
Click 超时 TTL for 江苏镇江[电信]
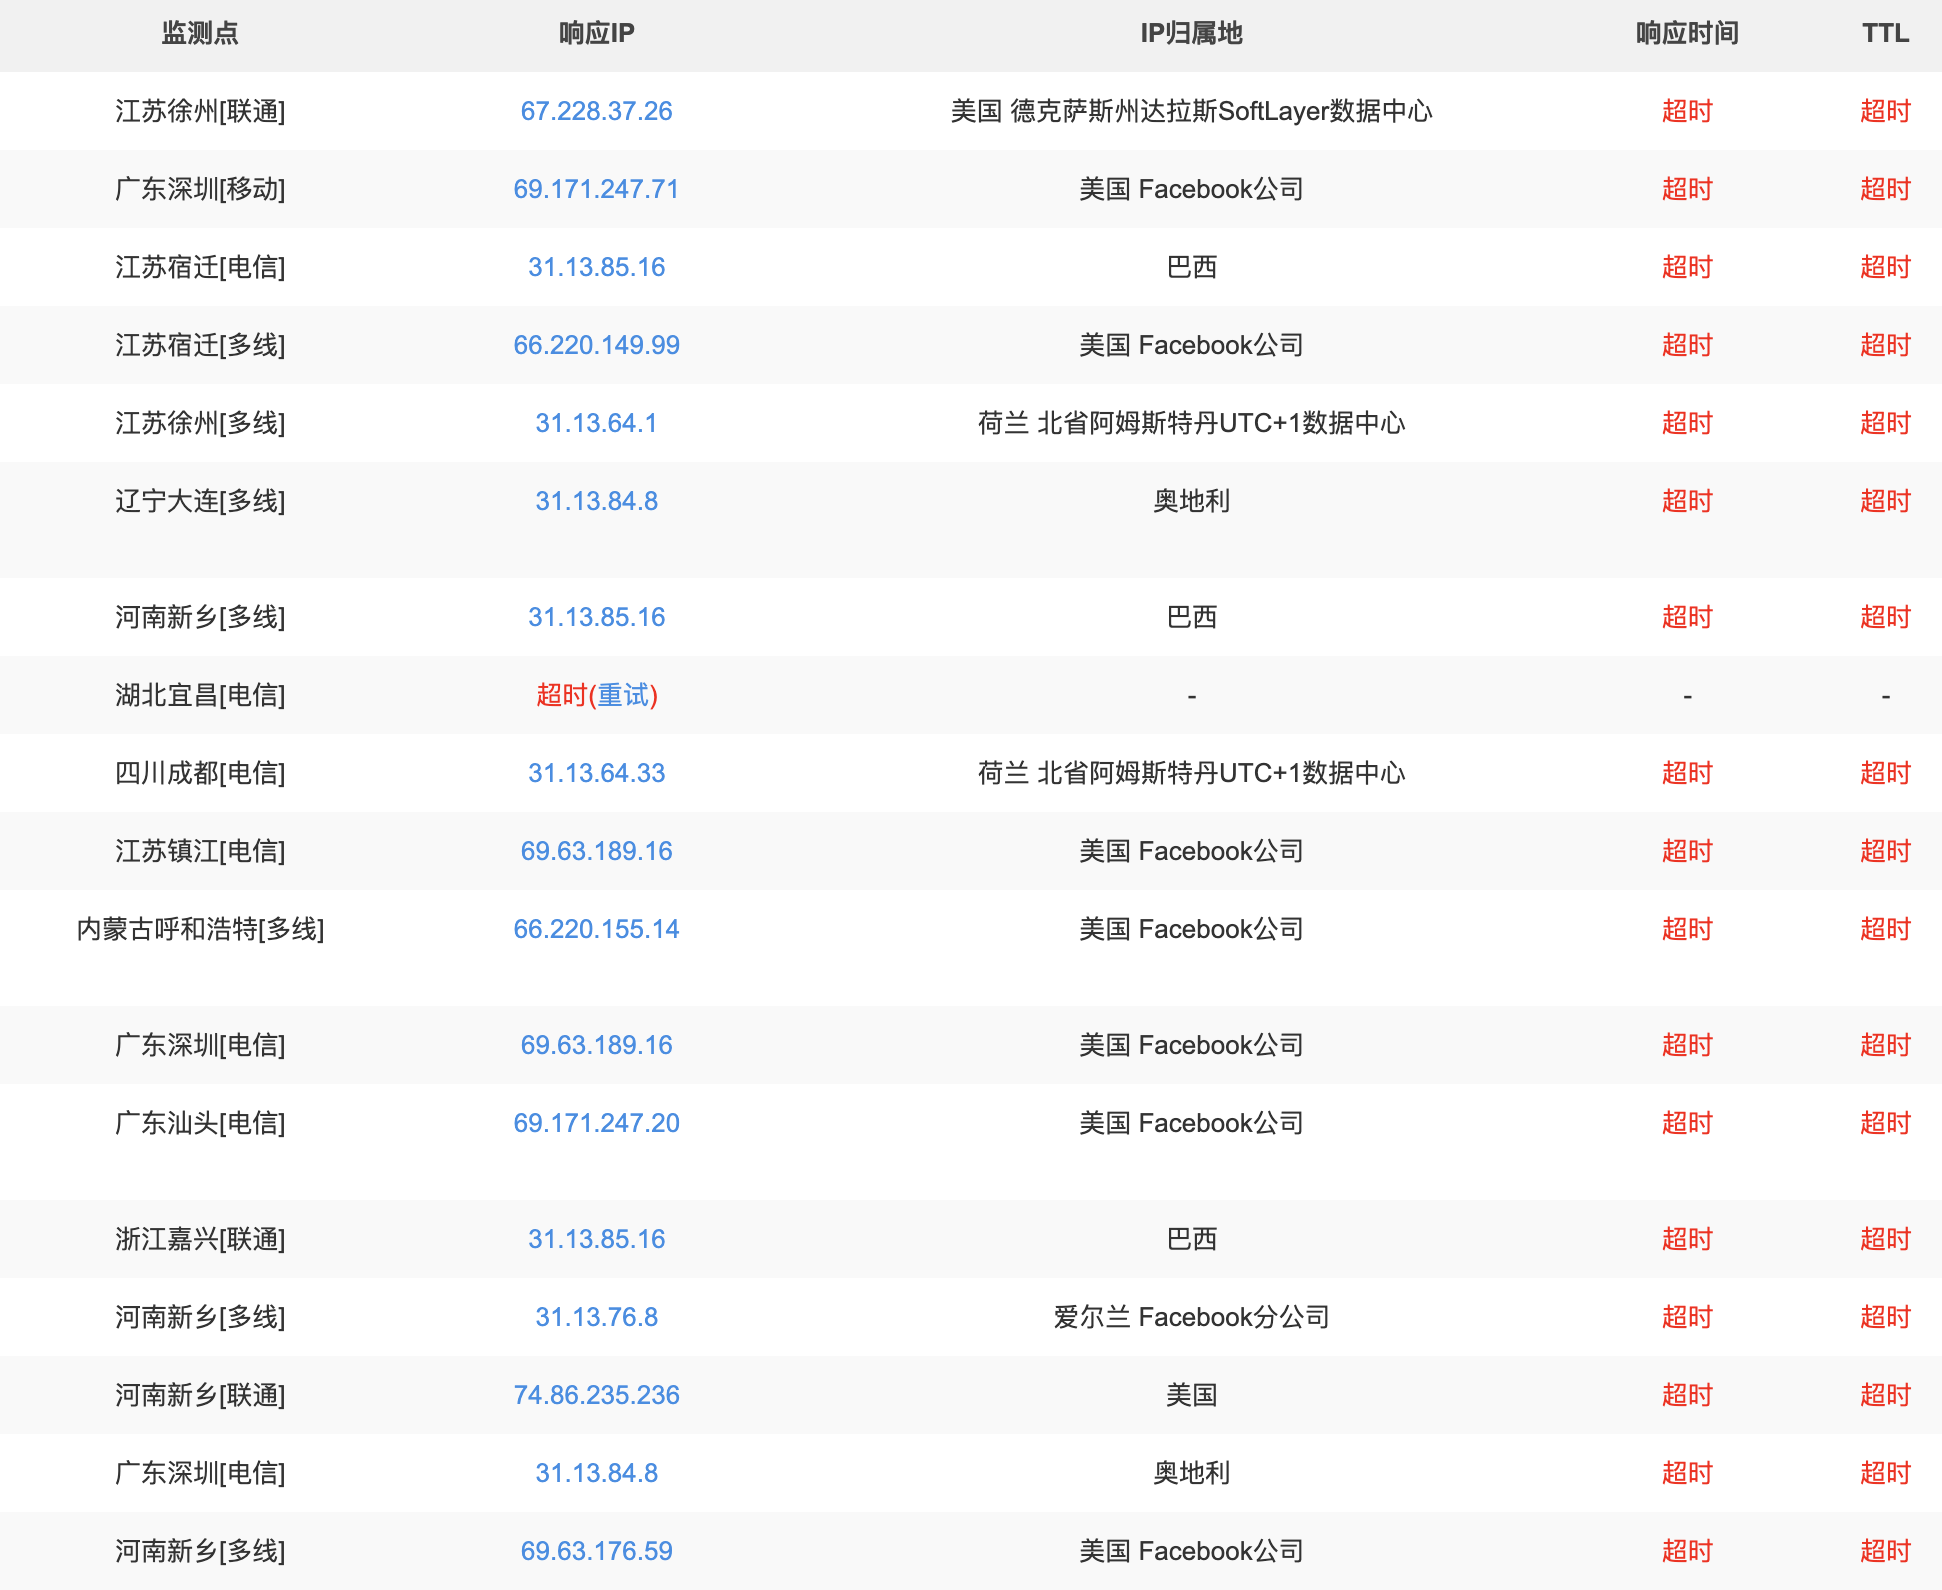coord(1885,851)
